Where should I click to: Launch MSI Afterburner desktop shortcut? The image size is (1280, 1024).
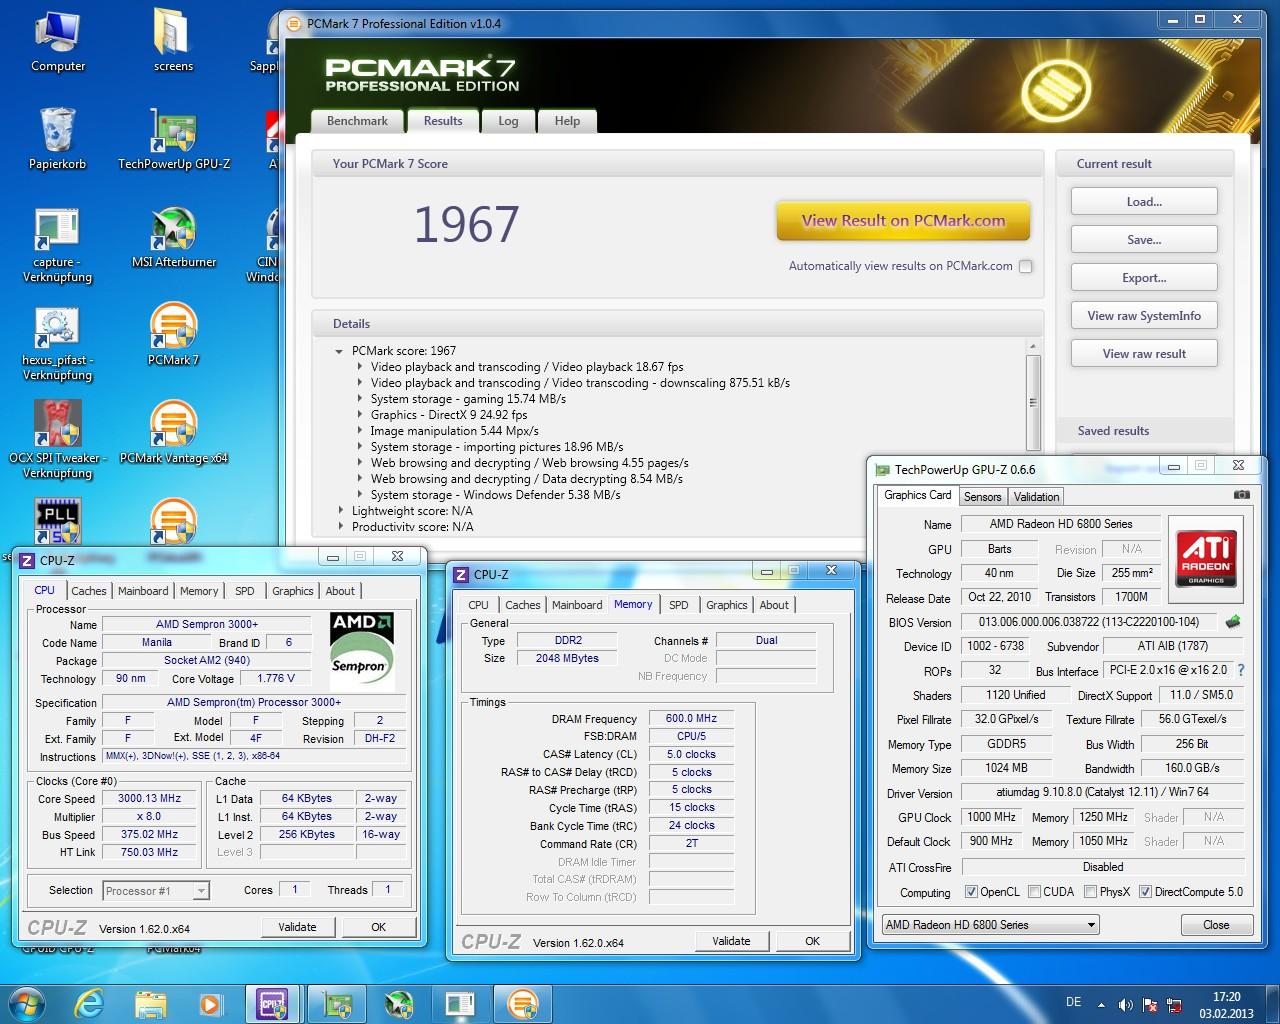(174, 238)
